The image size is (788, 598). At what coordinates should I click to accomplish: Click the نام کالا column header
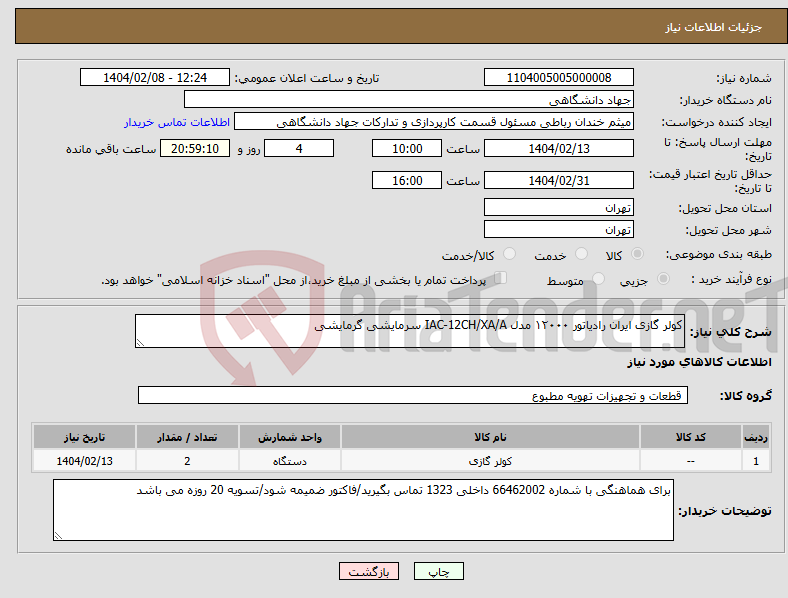[490, 437]
